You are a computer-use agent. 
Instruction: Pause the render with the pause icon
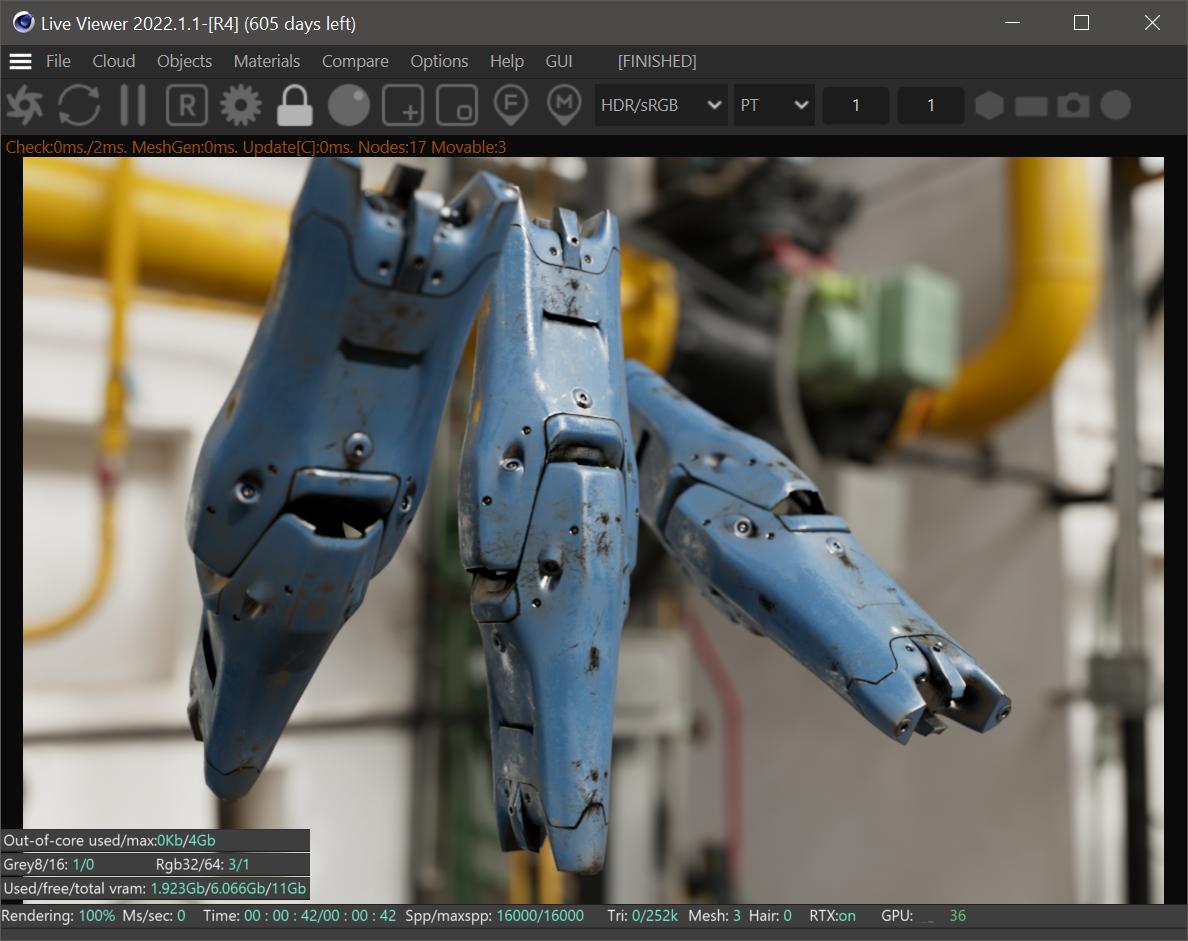[x=133, y=105]
